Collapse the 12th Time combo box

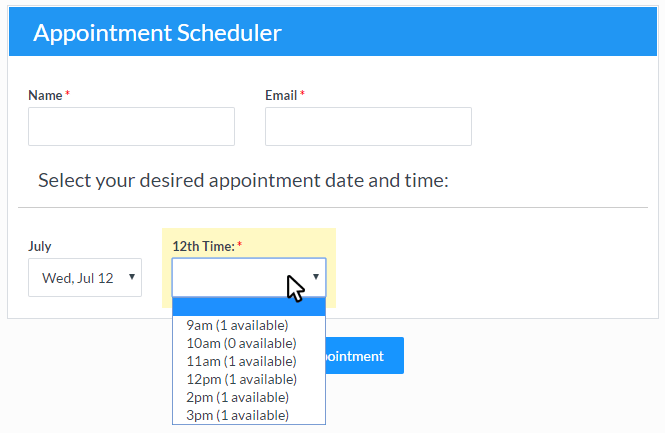(x=249, y=277)
